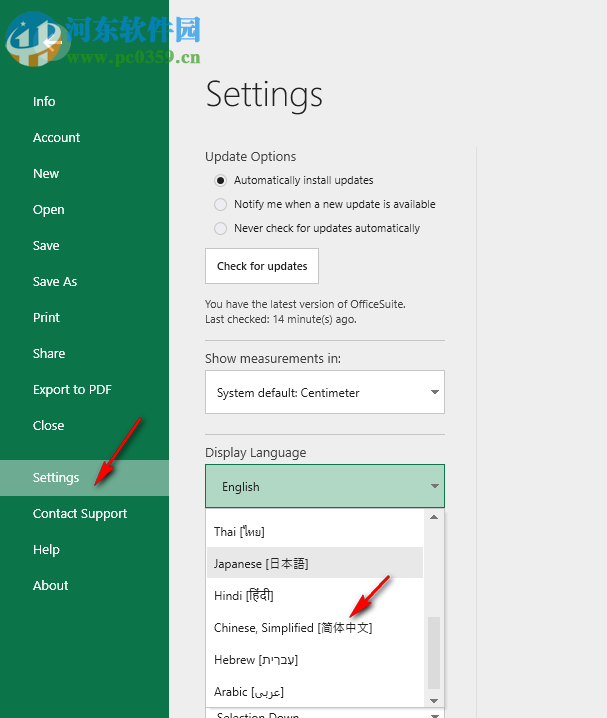This screenshot has height=718, width=607.
Task: Select New in the sidebar
Action: tap(46, 174)
